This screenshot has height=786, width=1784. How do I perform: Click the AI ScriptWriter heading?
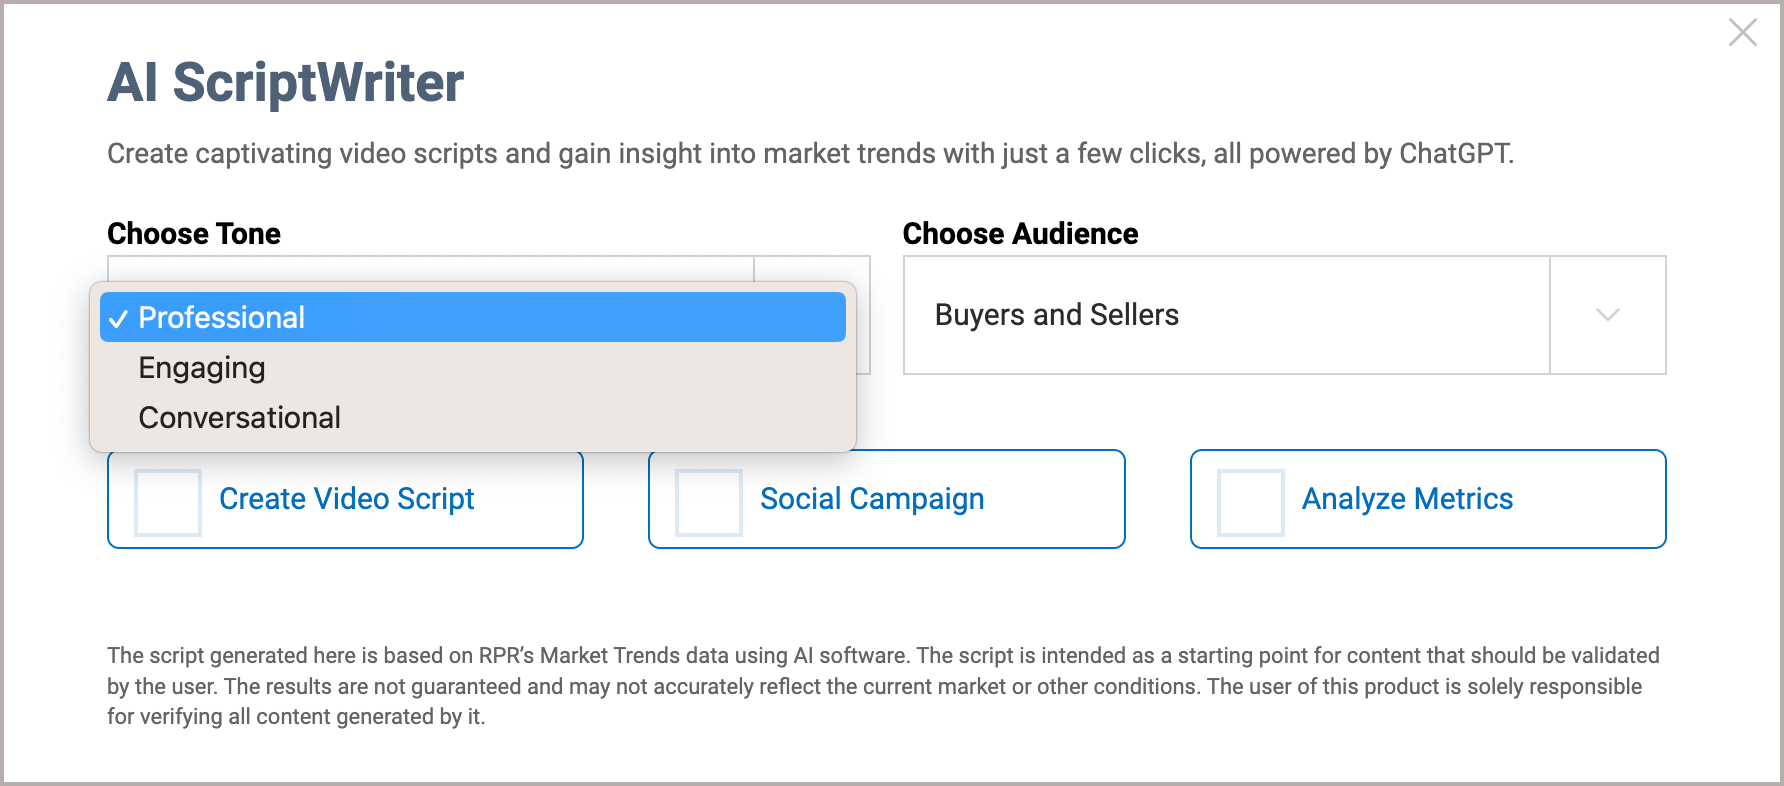tap(286, 82)
